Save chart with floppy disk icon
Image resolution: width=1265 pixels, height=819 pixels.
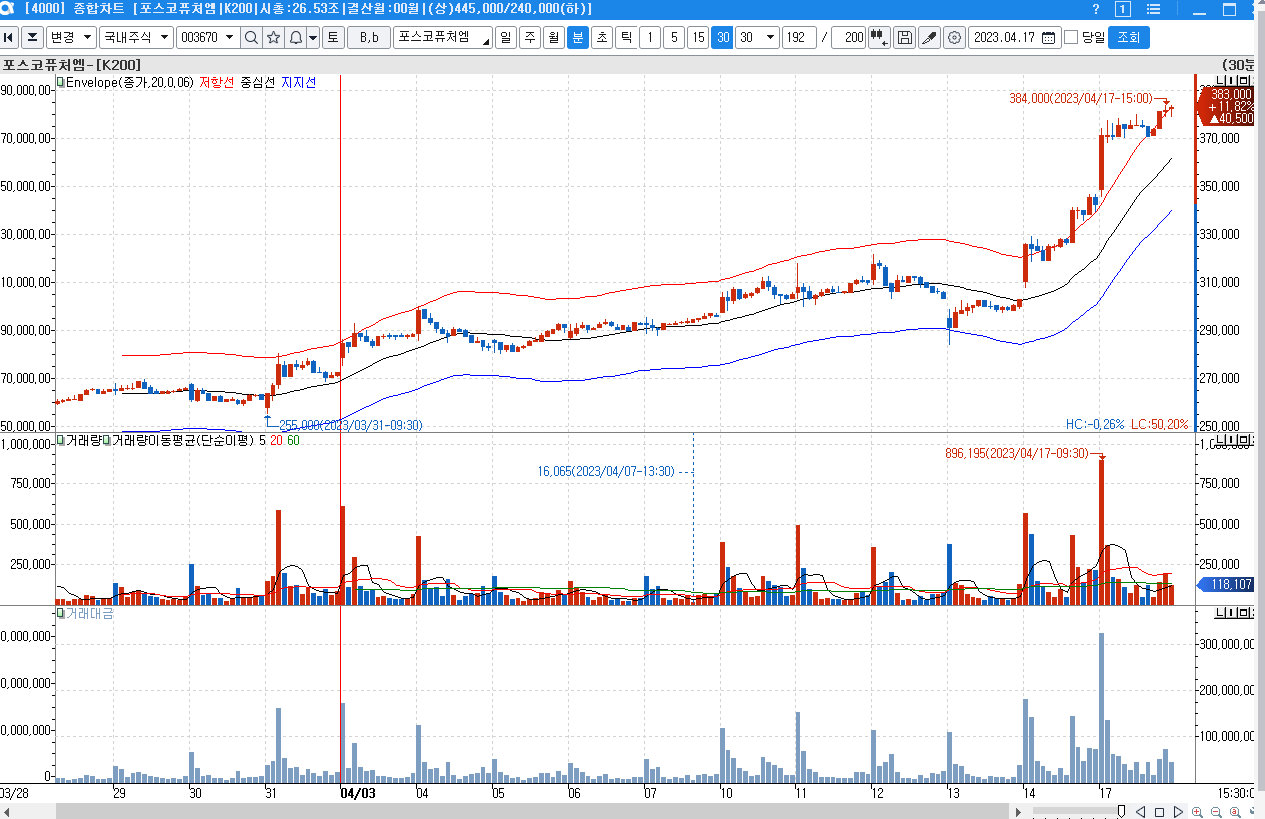pyautogui.click(x=904, y=38)
